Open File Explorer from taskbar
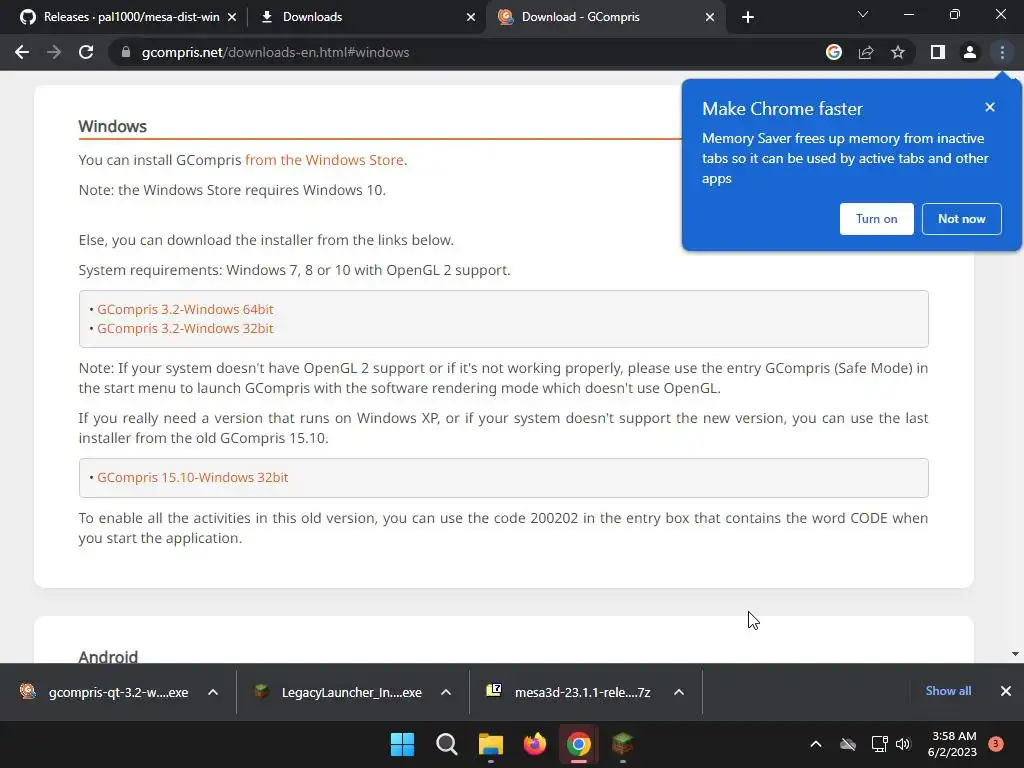Image resolution: width=1024 pixels, height=768 pixels. [x=490, y=744]
